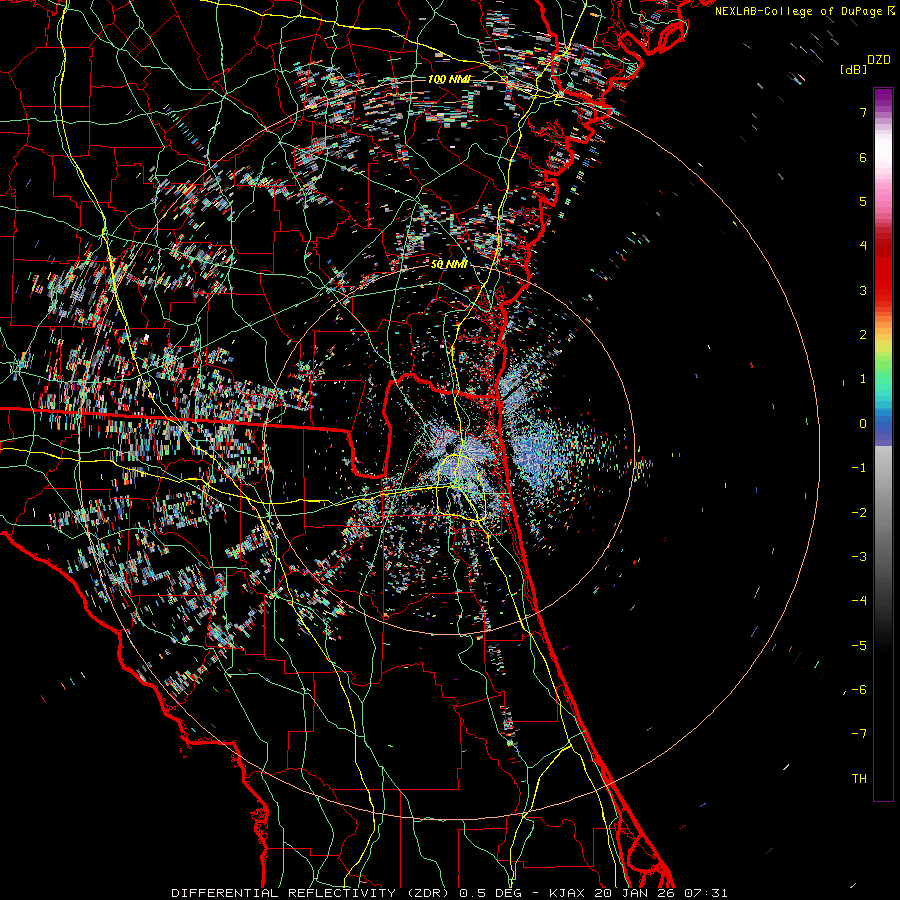Click the -4 value on the color scale
The image size is (900, 900).
[x=859, y=601]
